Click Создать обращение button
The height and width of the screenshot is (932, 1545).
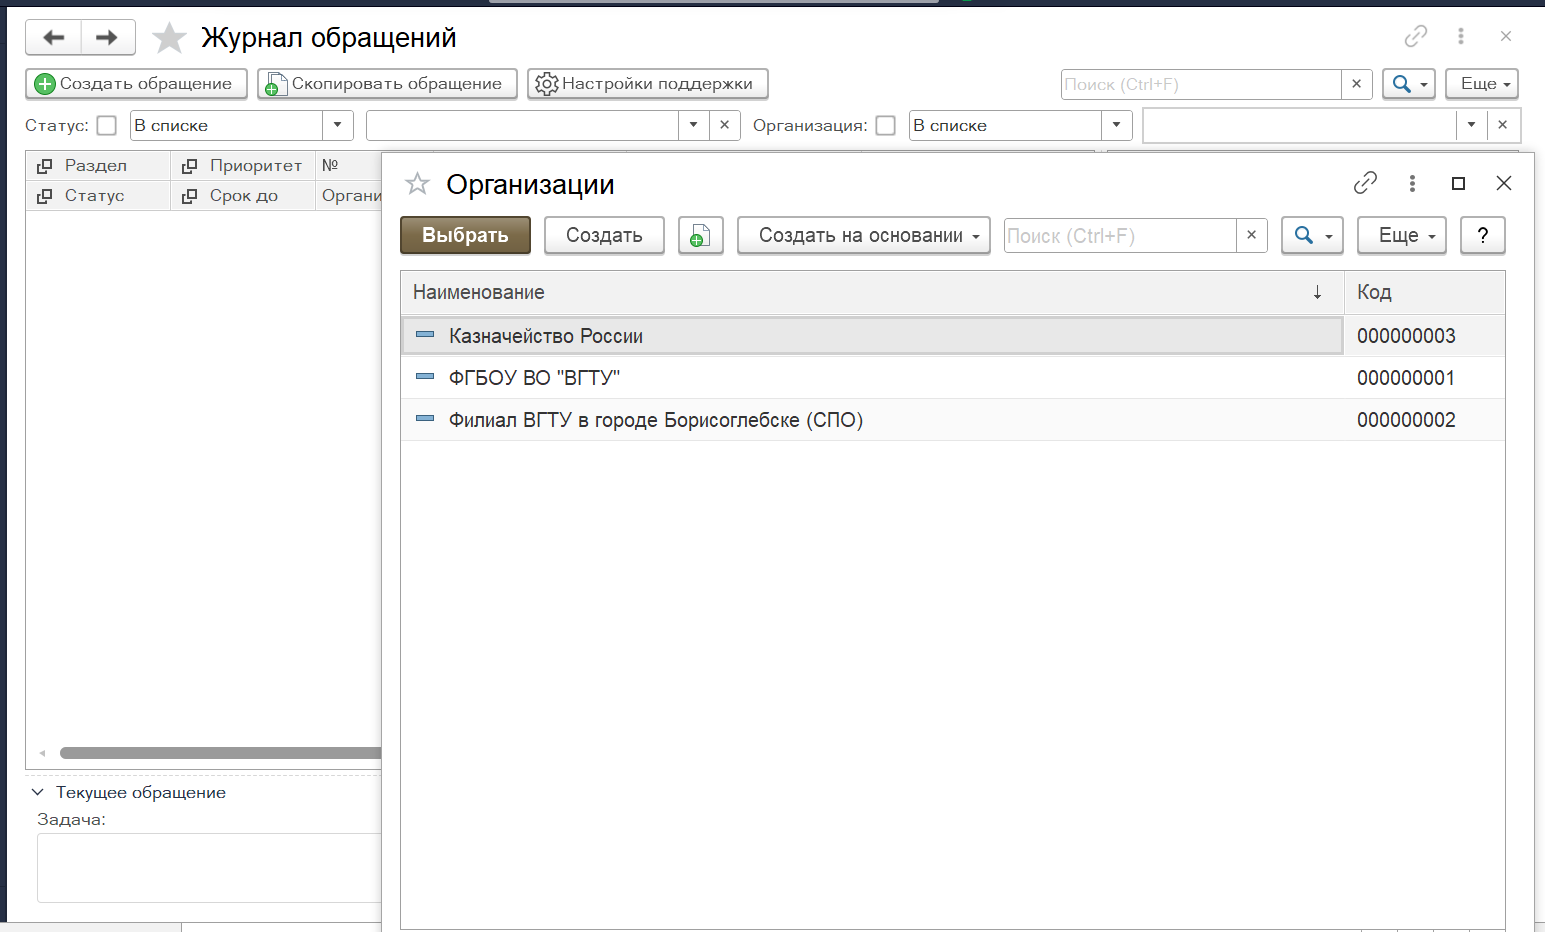(136, 84)
